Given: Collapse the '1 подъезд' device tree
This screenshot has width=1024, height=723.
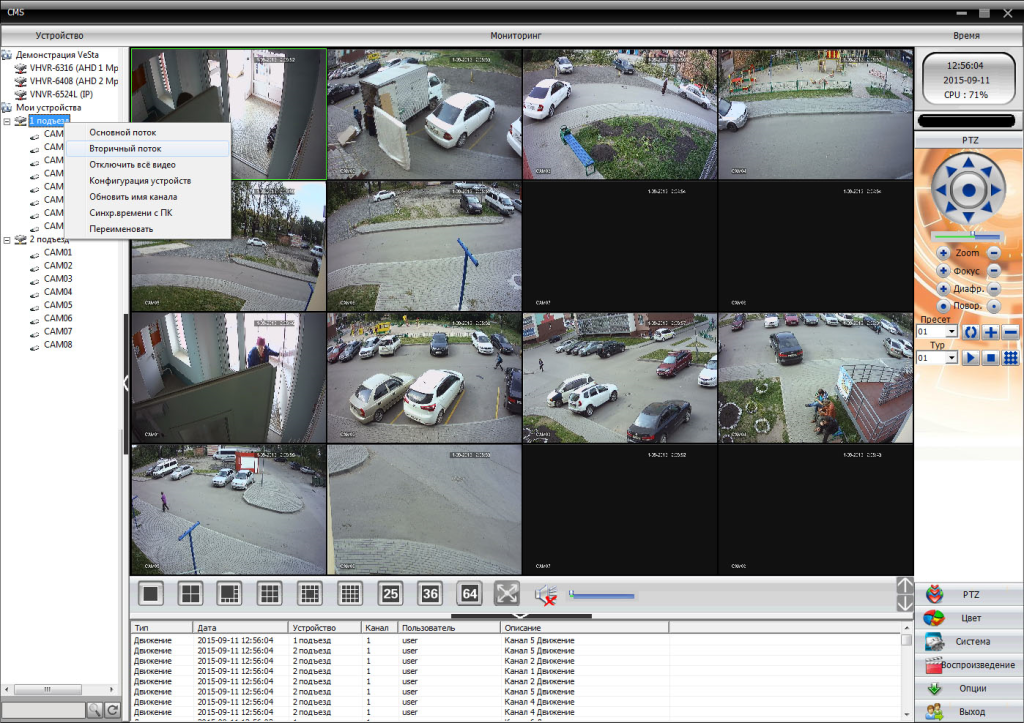Looking at the screenshot, I should 7,121.
